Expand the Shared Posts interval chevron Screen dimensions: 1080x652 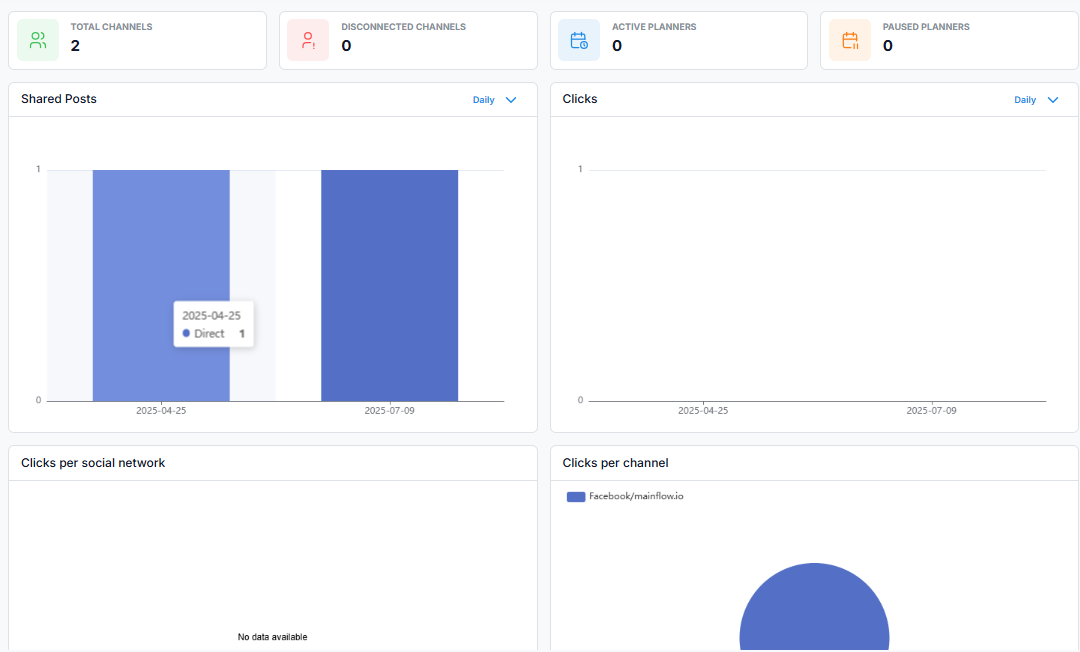tap(511, 100)
